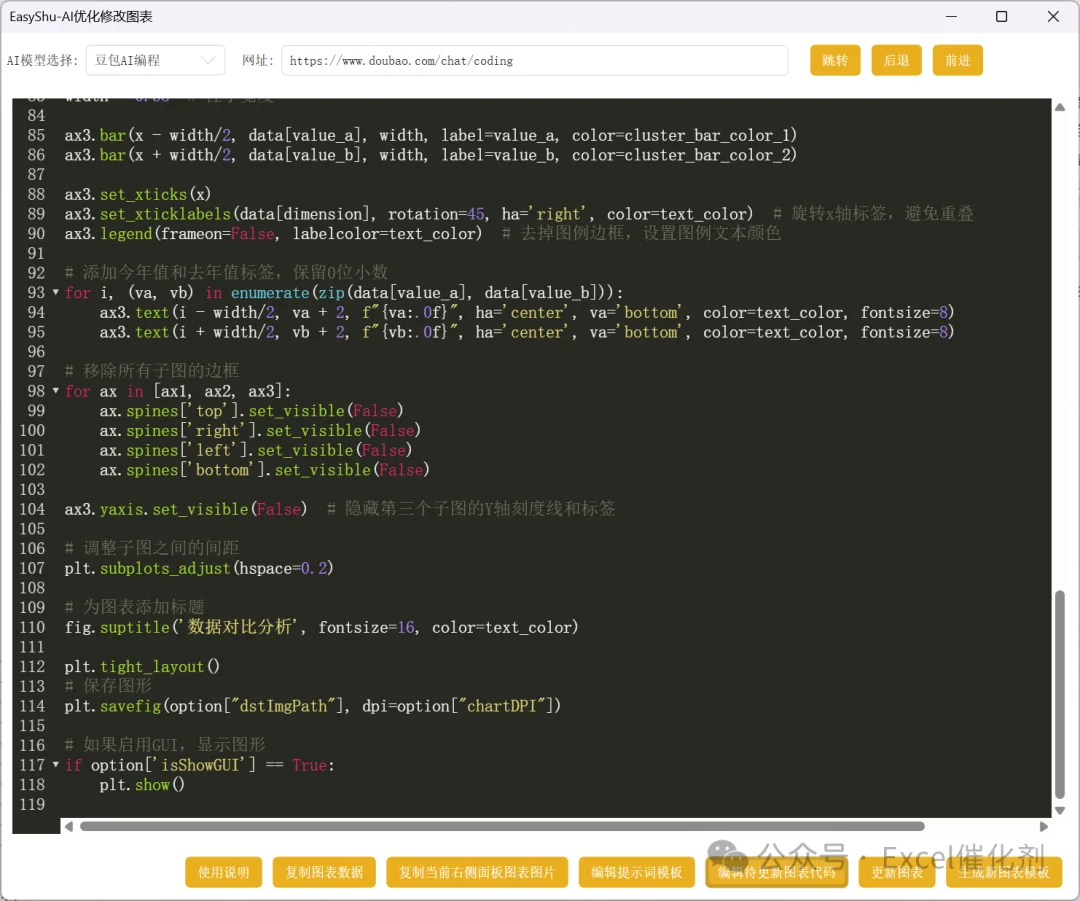1080x901 pixels.
Task: Place cursor on 'plt.tight_layout()' at line 112
Action: click(x=142, y=667)
